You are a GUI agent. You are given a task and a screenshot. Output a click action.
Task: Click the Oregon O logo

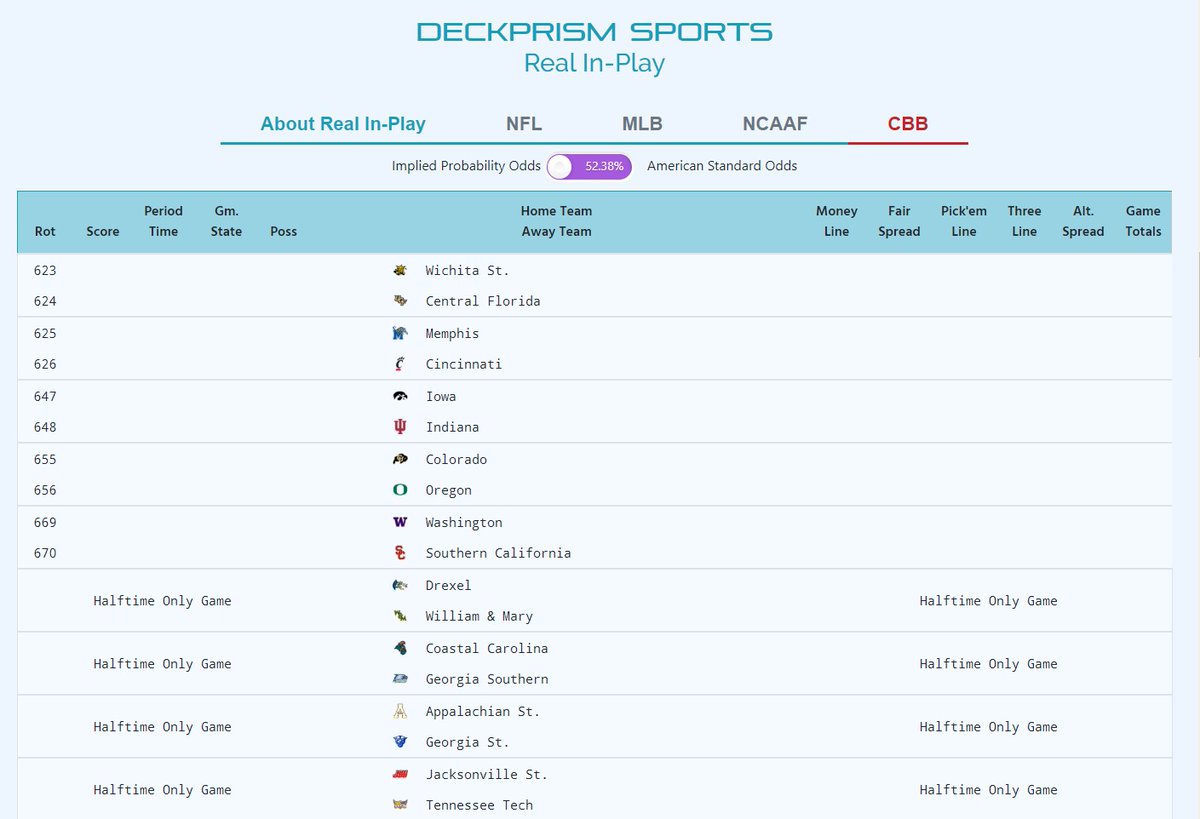(400, 490)
